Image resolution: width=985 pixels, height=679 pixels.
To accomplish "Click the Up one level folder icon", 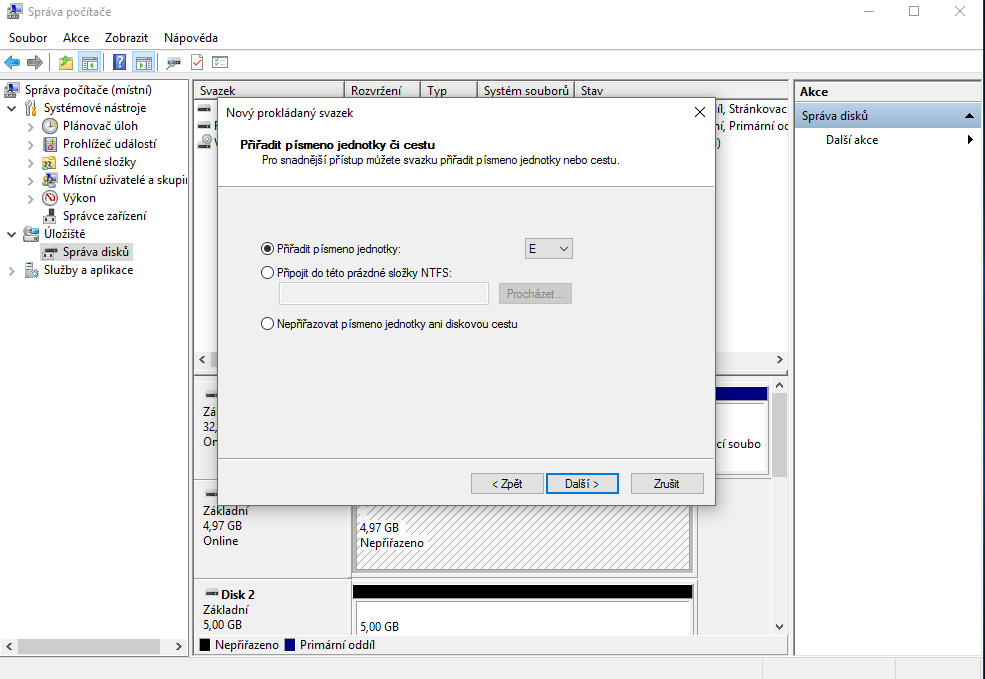I will [x=66, y=62].
